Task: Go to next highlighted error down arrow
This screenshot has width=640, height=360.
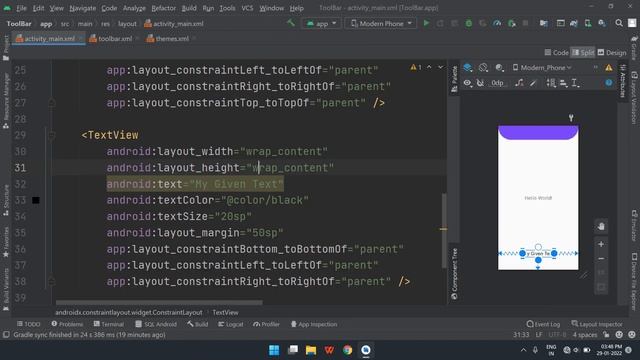Action: tap(440, 67)
